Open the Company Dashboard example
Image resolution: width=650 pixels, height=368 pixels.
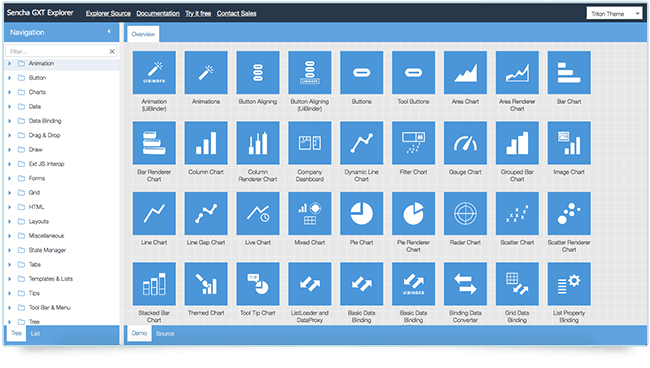[x=310, y=143]
